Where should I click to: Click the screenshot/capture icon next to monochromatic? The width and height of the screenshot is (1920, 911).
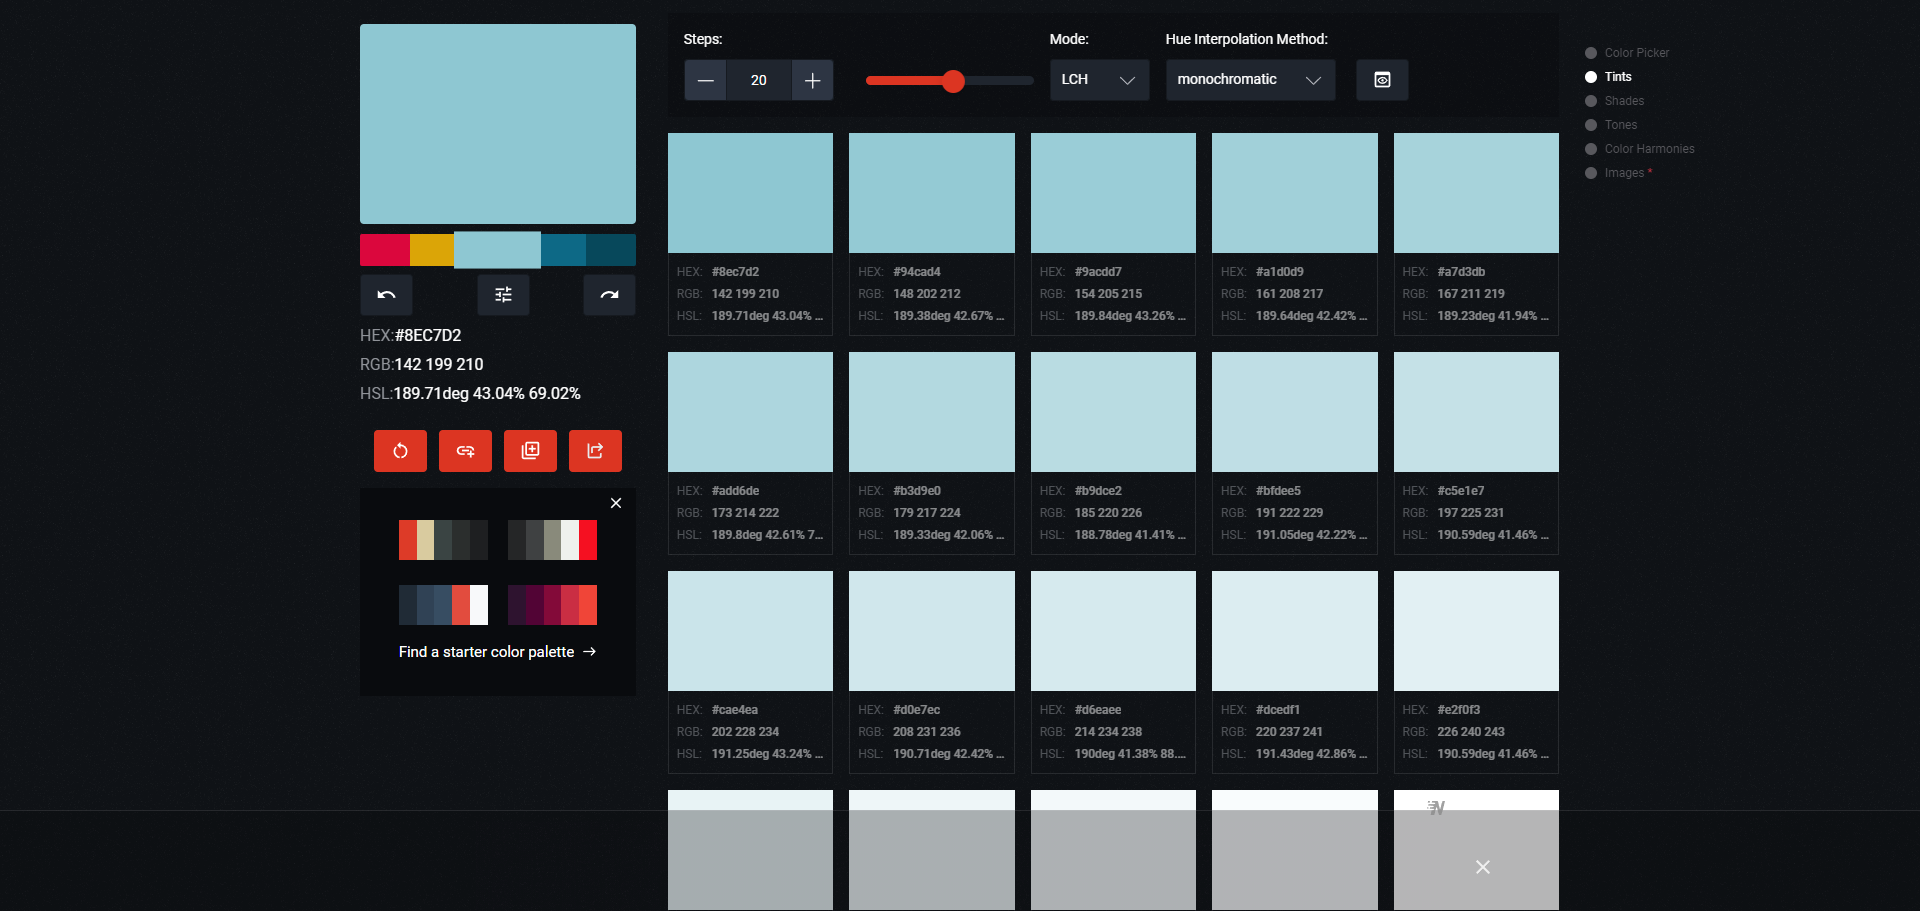(1382, 80)
